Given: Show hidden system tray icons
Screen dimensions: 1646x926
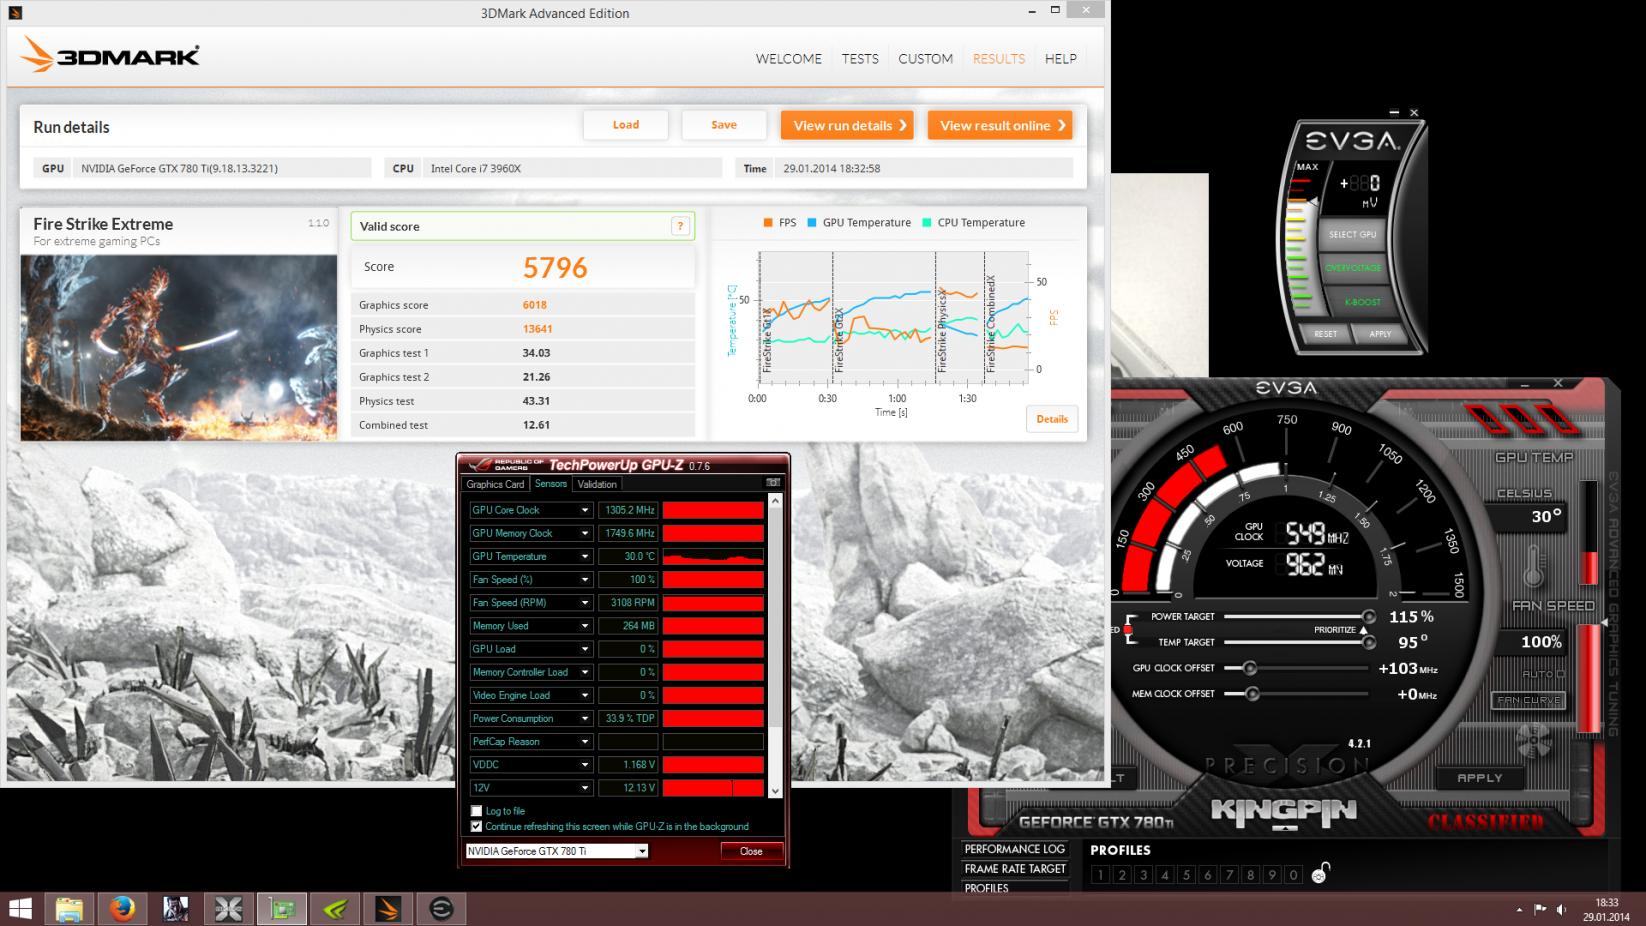Looking at the screenshot, I should [x=1519, y=909].
